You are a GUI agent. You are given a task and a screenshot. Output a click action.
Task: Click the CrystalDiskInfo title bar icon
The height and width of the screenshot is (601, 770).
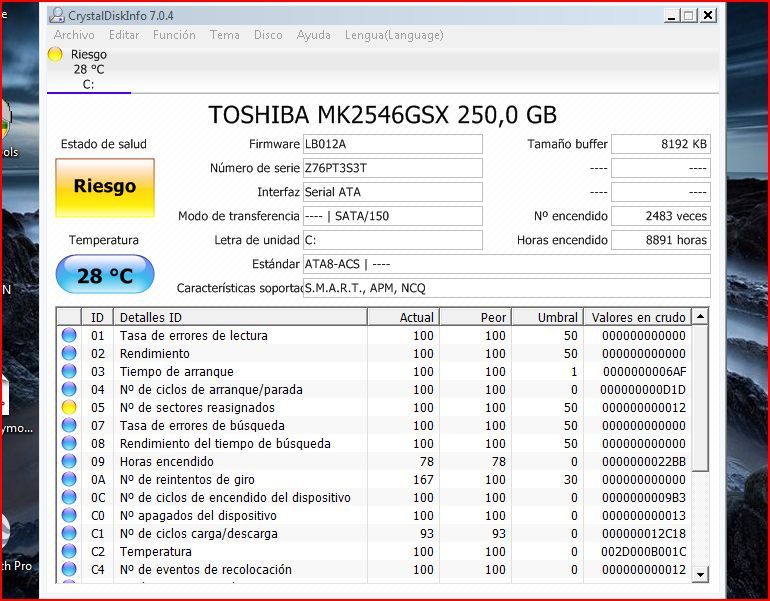pyautogui.click(x=57, y=15)
